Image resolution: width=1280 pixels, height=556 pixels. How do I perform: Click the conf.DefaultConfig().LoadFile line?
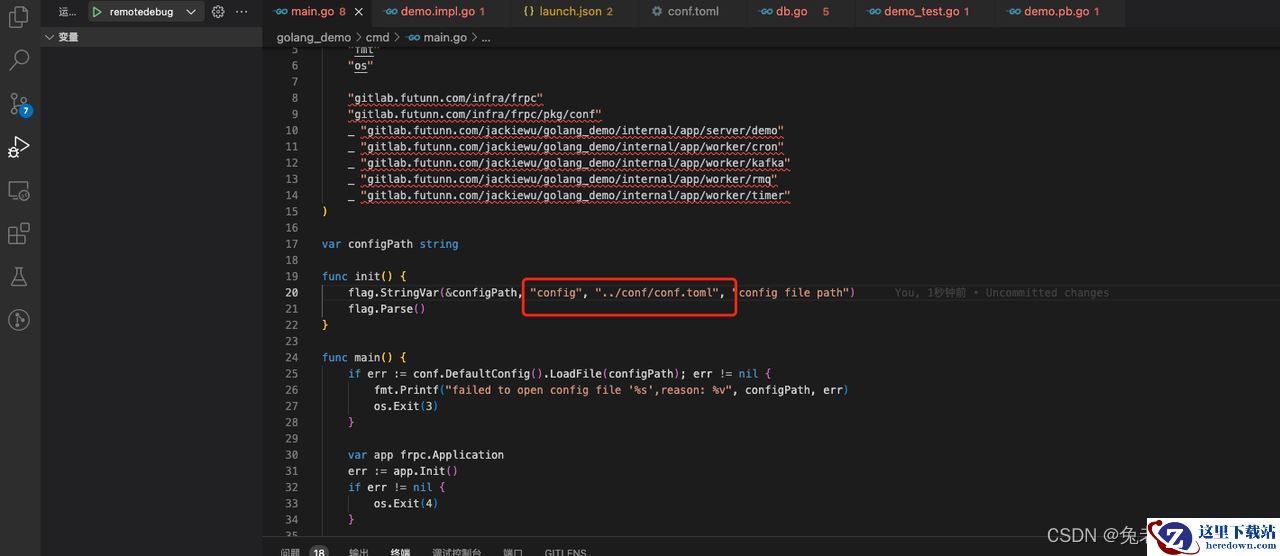point(560,374)
